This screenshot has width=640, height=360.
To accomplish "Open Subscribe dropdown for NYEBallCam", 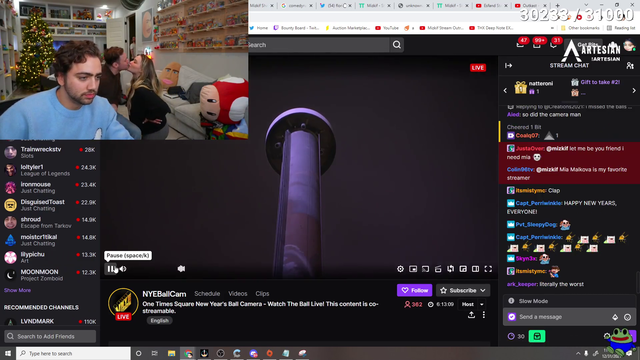I will pos(463,290).
